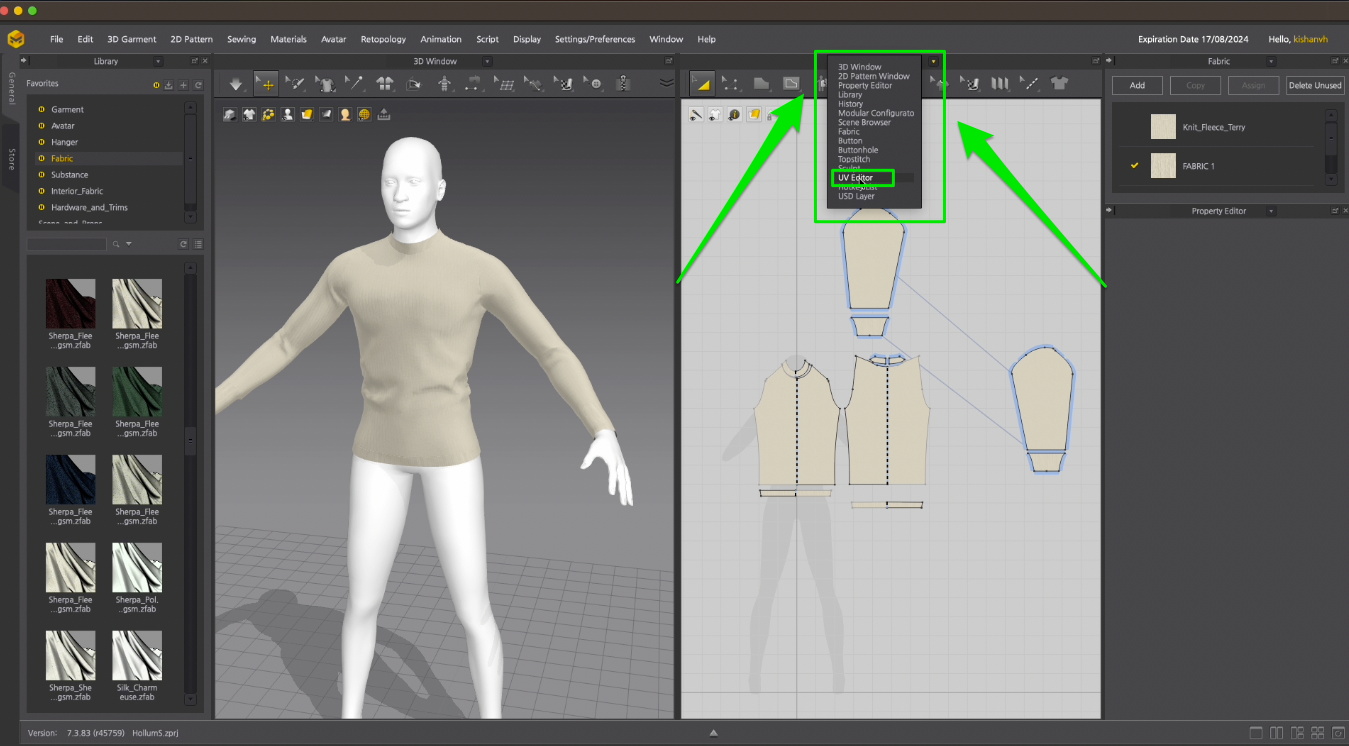
Task: Switch to the Store side tab
Action: click(11, 159)
